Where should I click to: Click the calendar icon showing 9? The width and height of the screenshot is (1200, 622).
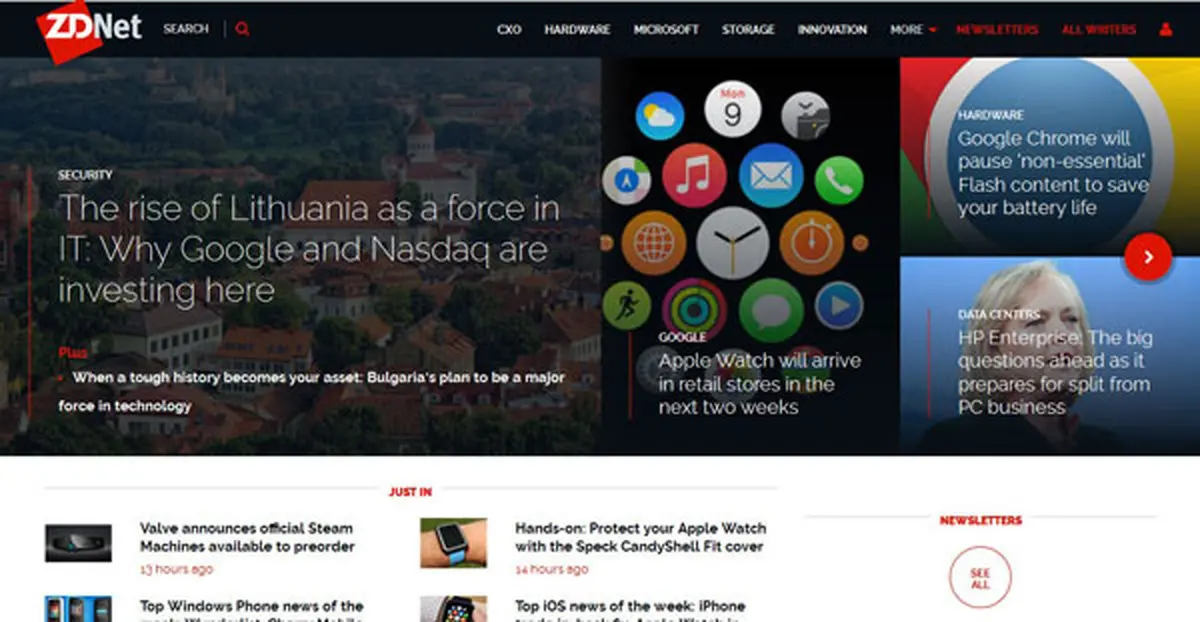click(x=732, y=110)
